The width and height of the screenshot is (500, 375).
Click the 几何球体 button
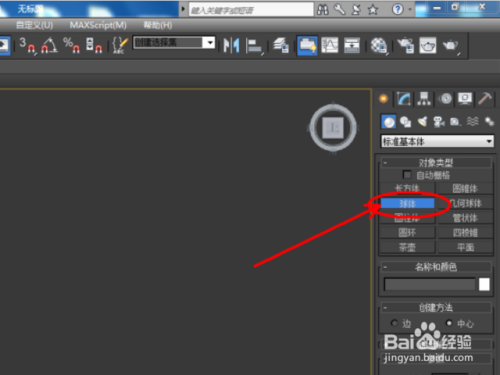click(465, 203)
